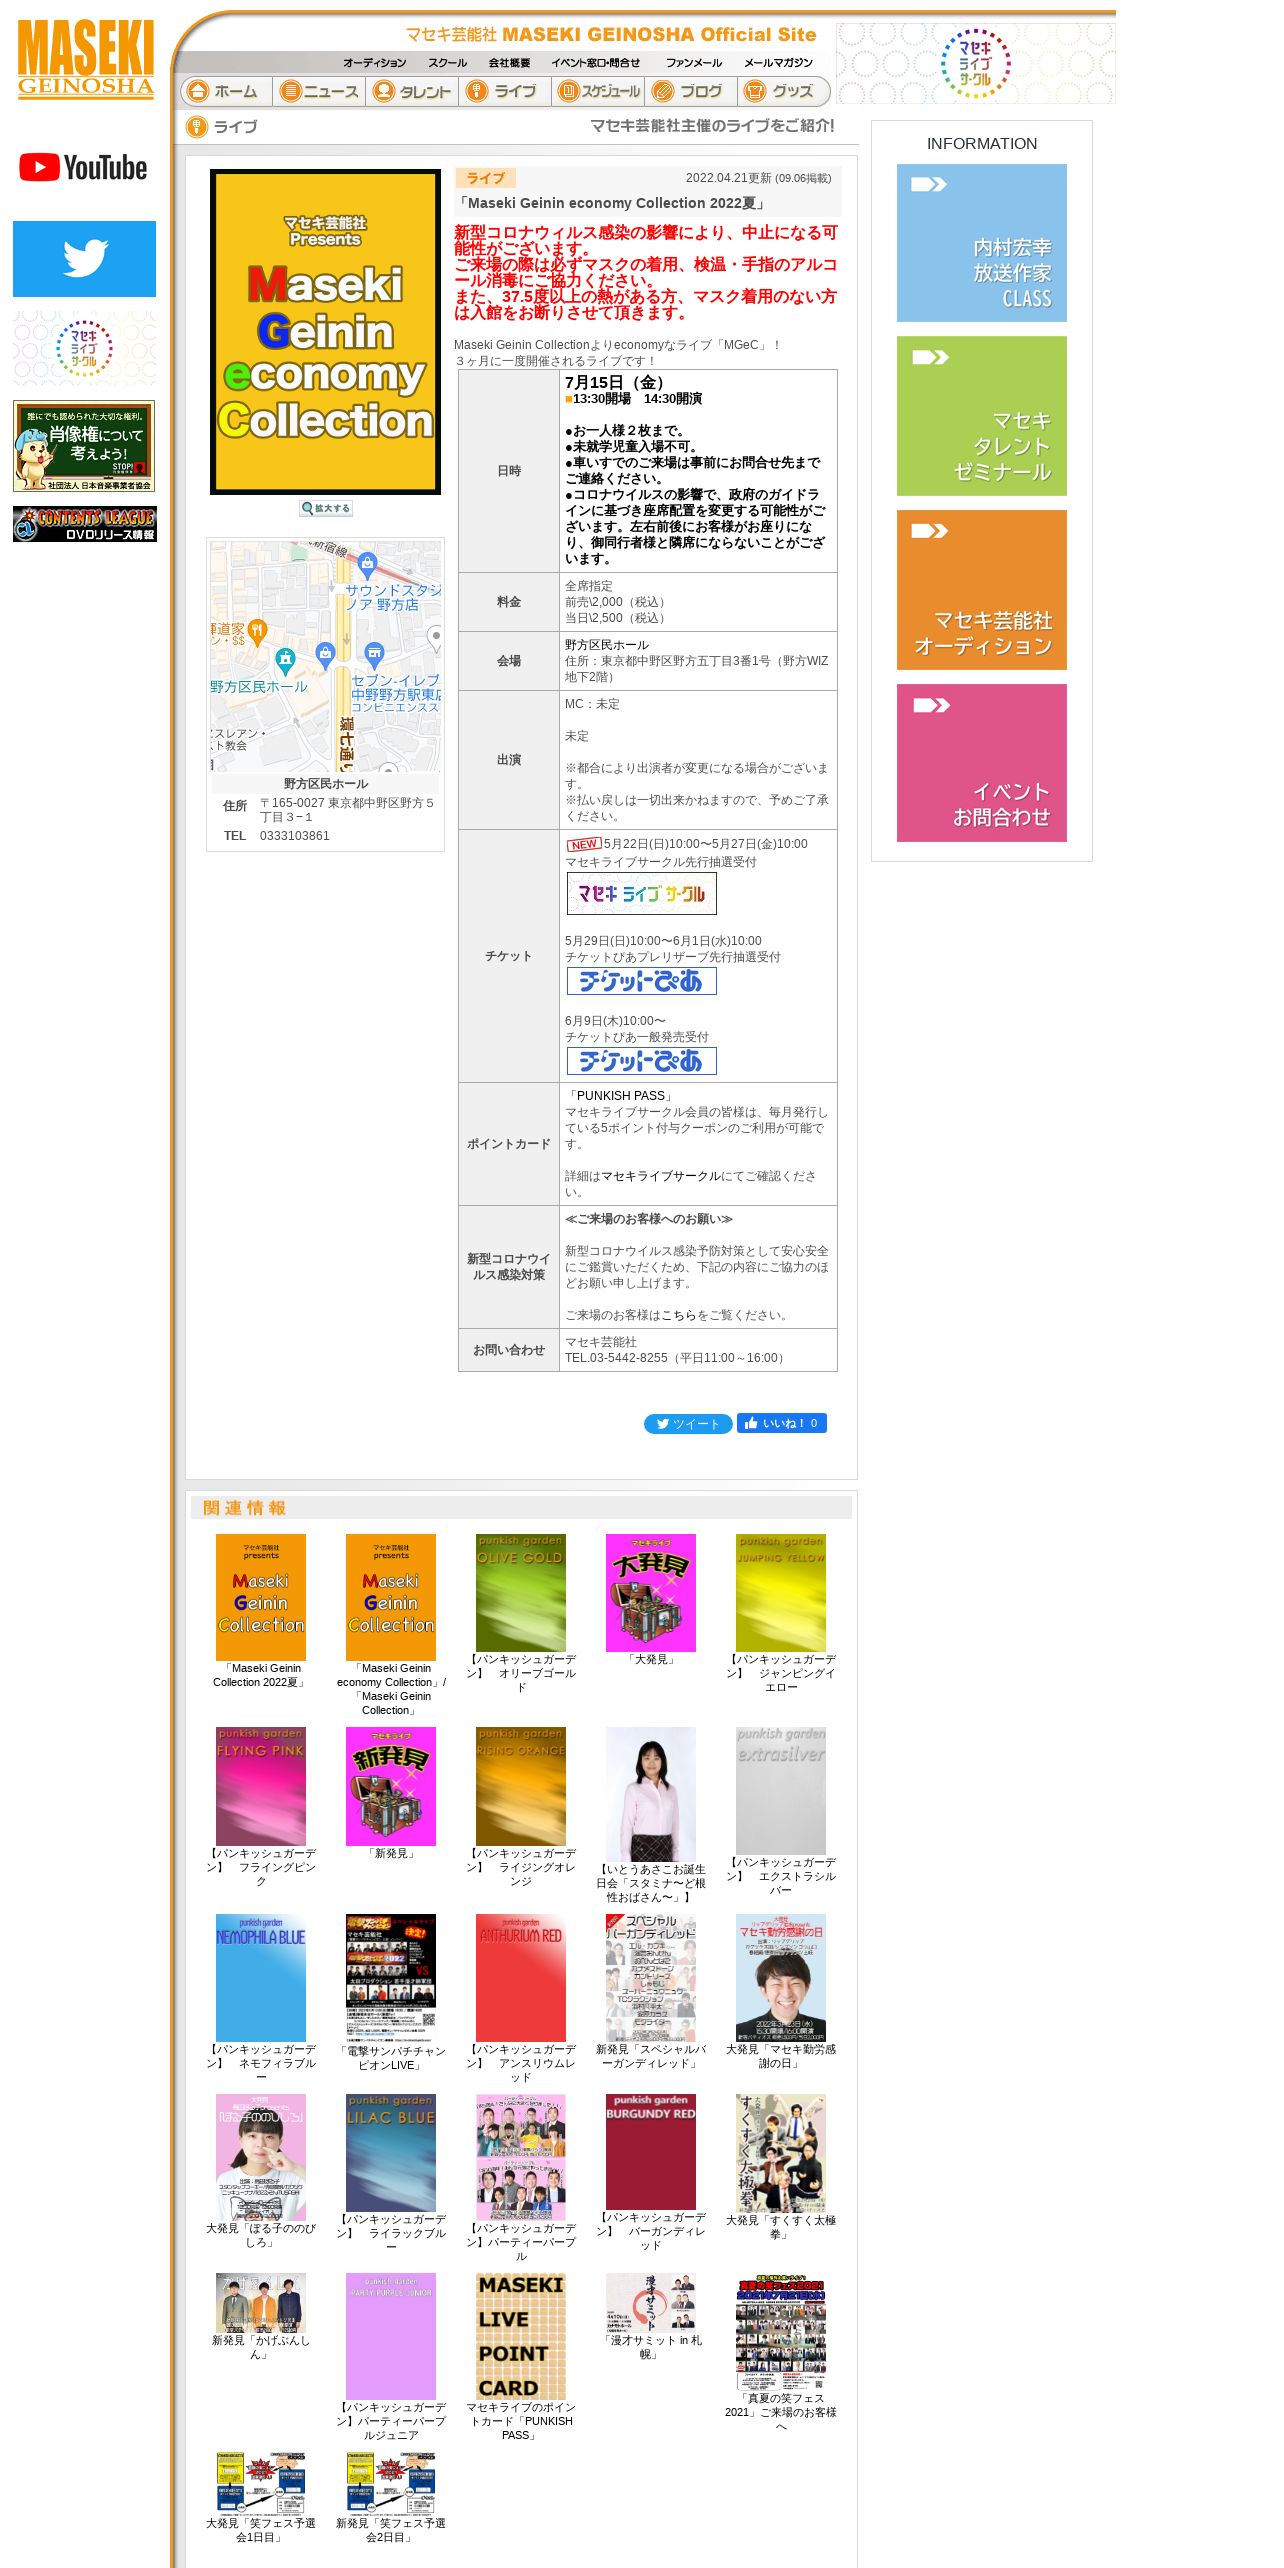Open ライラックブルー thumbnail
The height and width of the screenshot is (2568, 1284).
(391, 2153)
